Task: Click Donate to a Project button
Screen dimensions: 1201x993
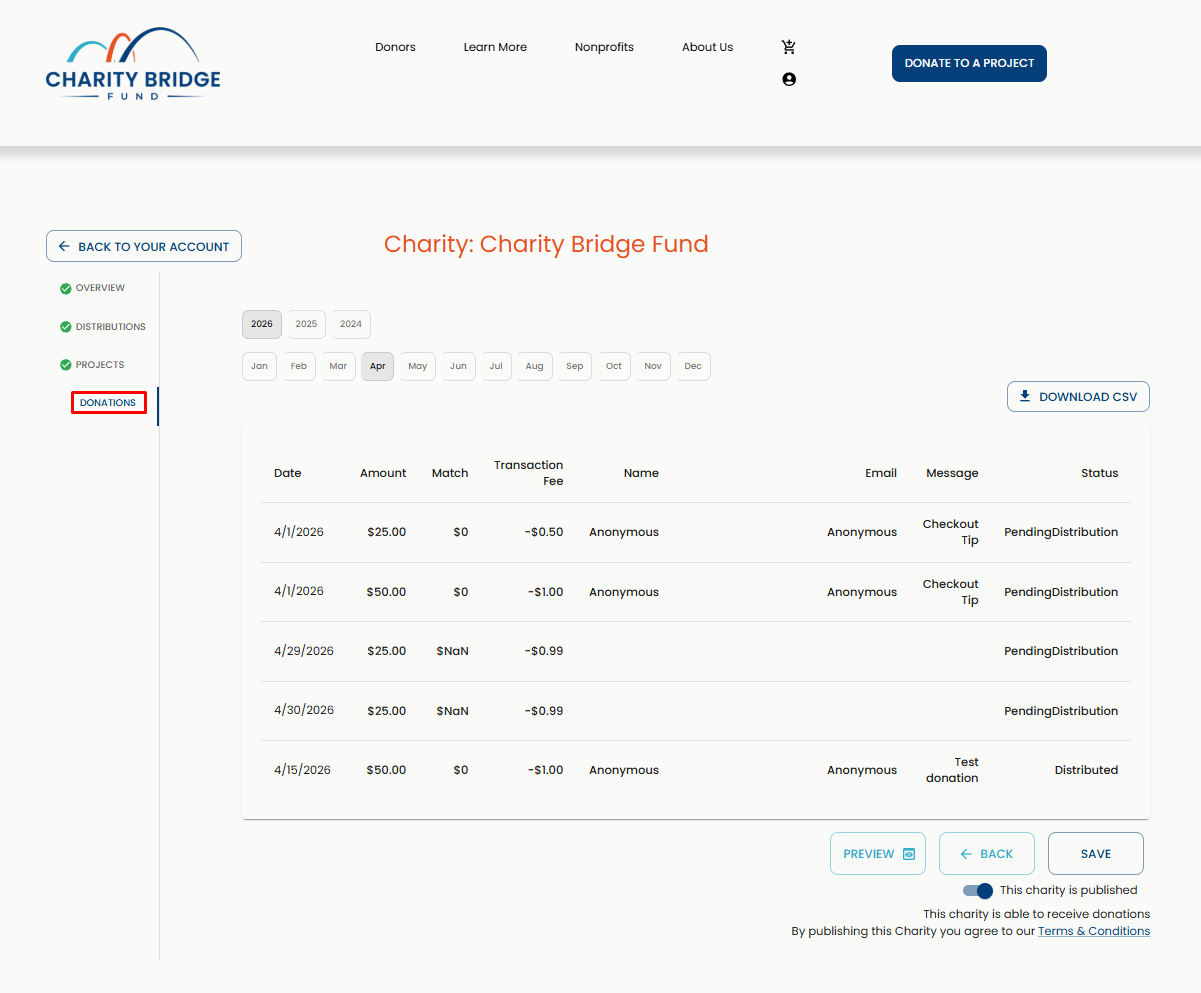Action: pyautogui.click(x=969, y=63)
